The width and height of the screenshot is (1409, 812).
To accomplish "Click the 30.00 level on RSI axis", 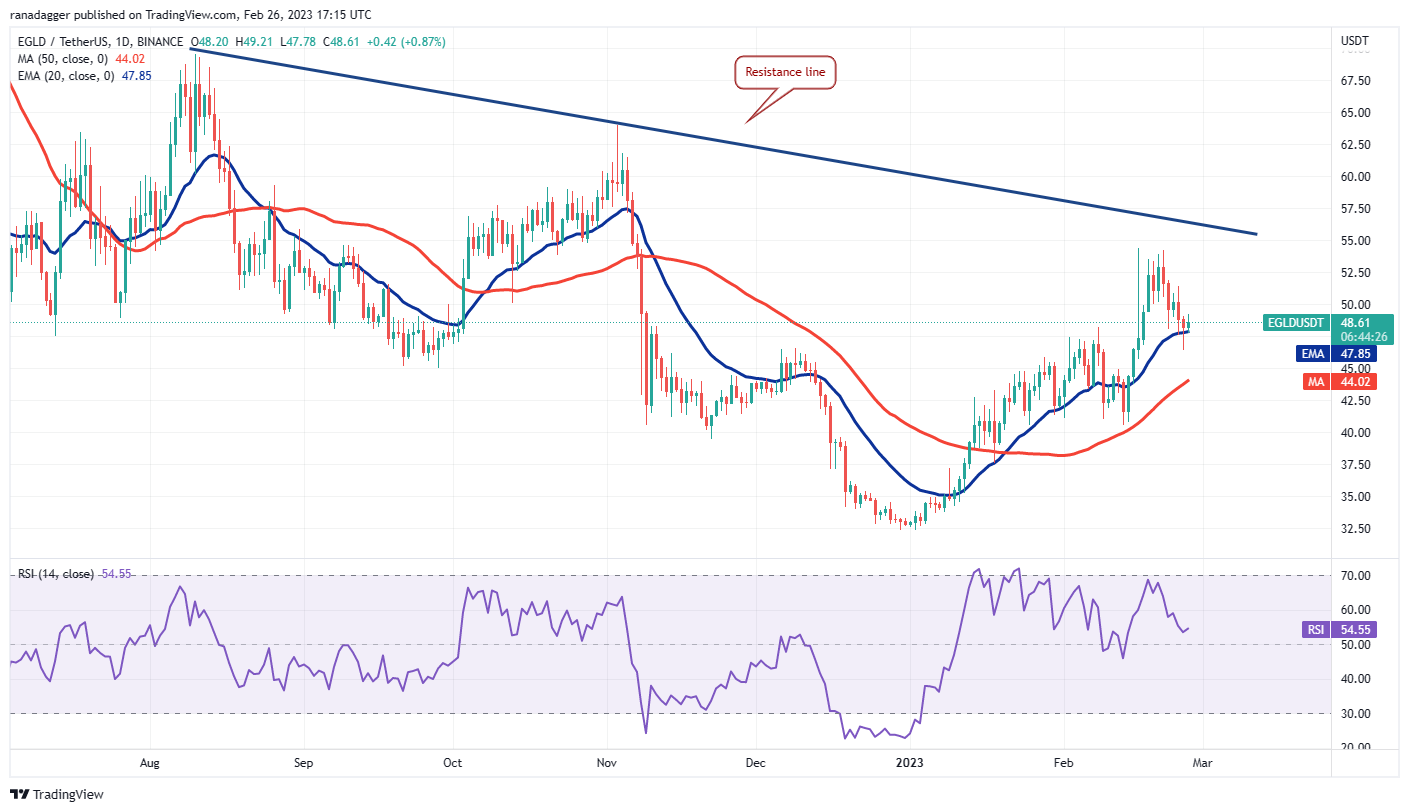I will [1355, 714].
